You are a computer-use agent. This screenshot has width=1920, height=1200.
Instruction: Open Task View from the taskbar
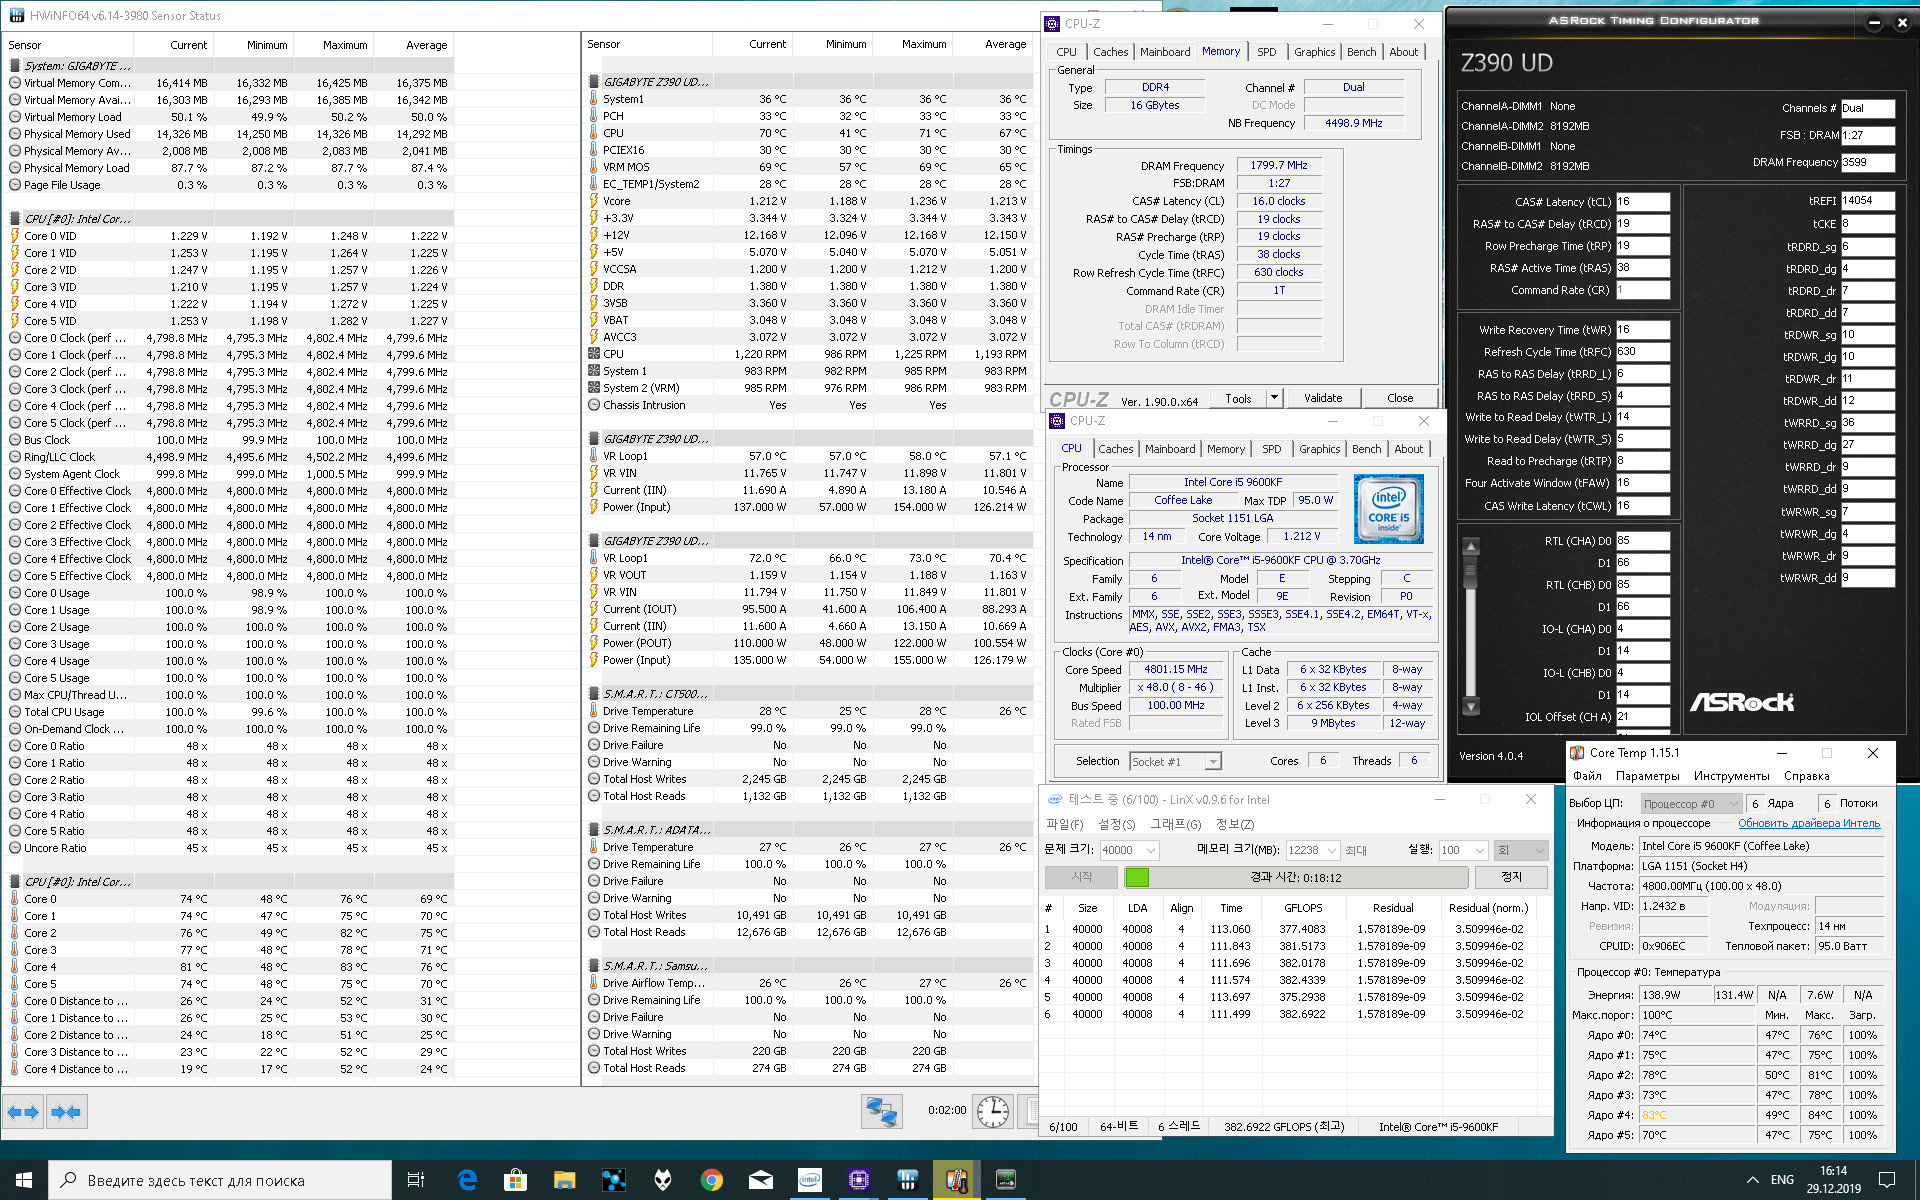(416, 1180)
